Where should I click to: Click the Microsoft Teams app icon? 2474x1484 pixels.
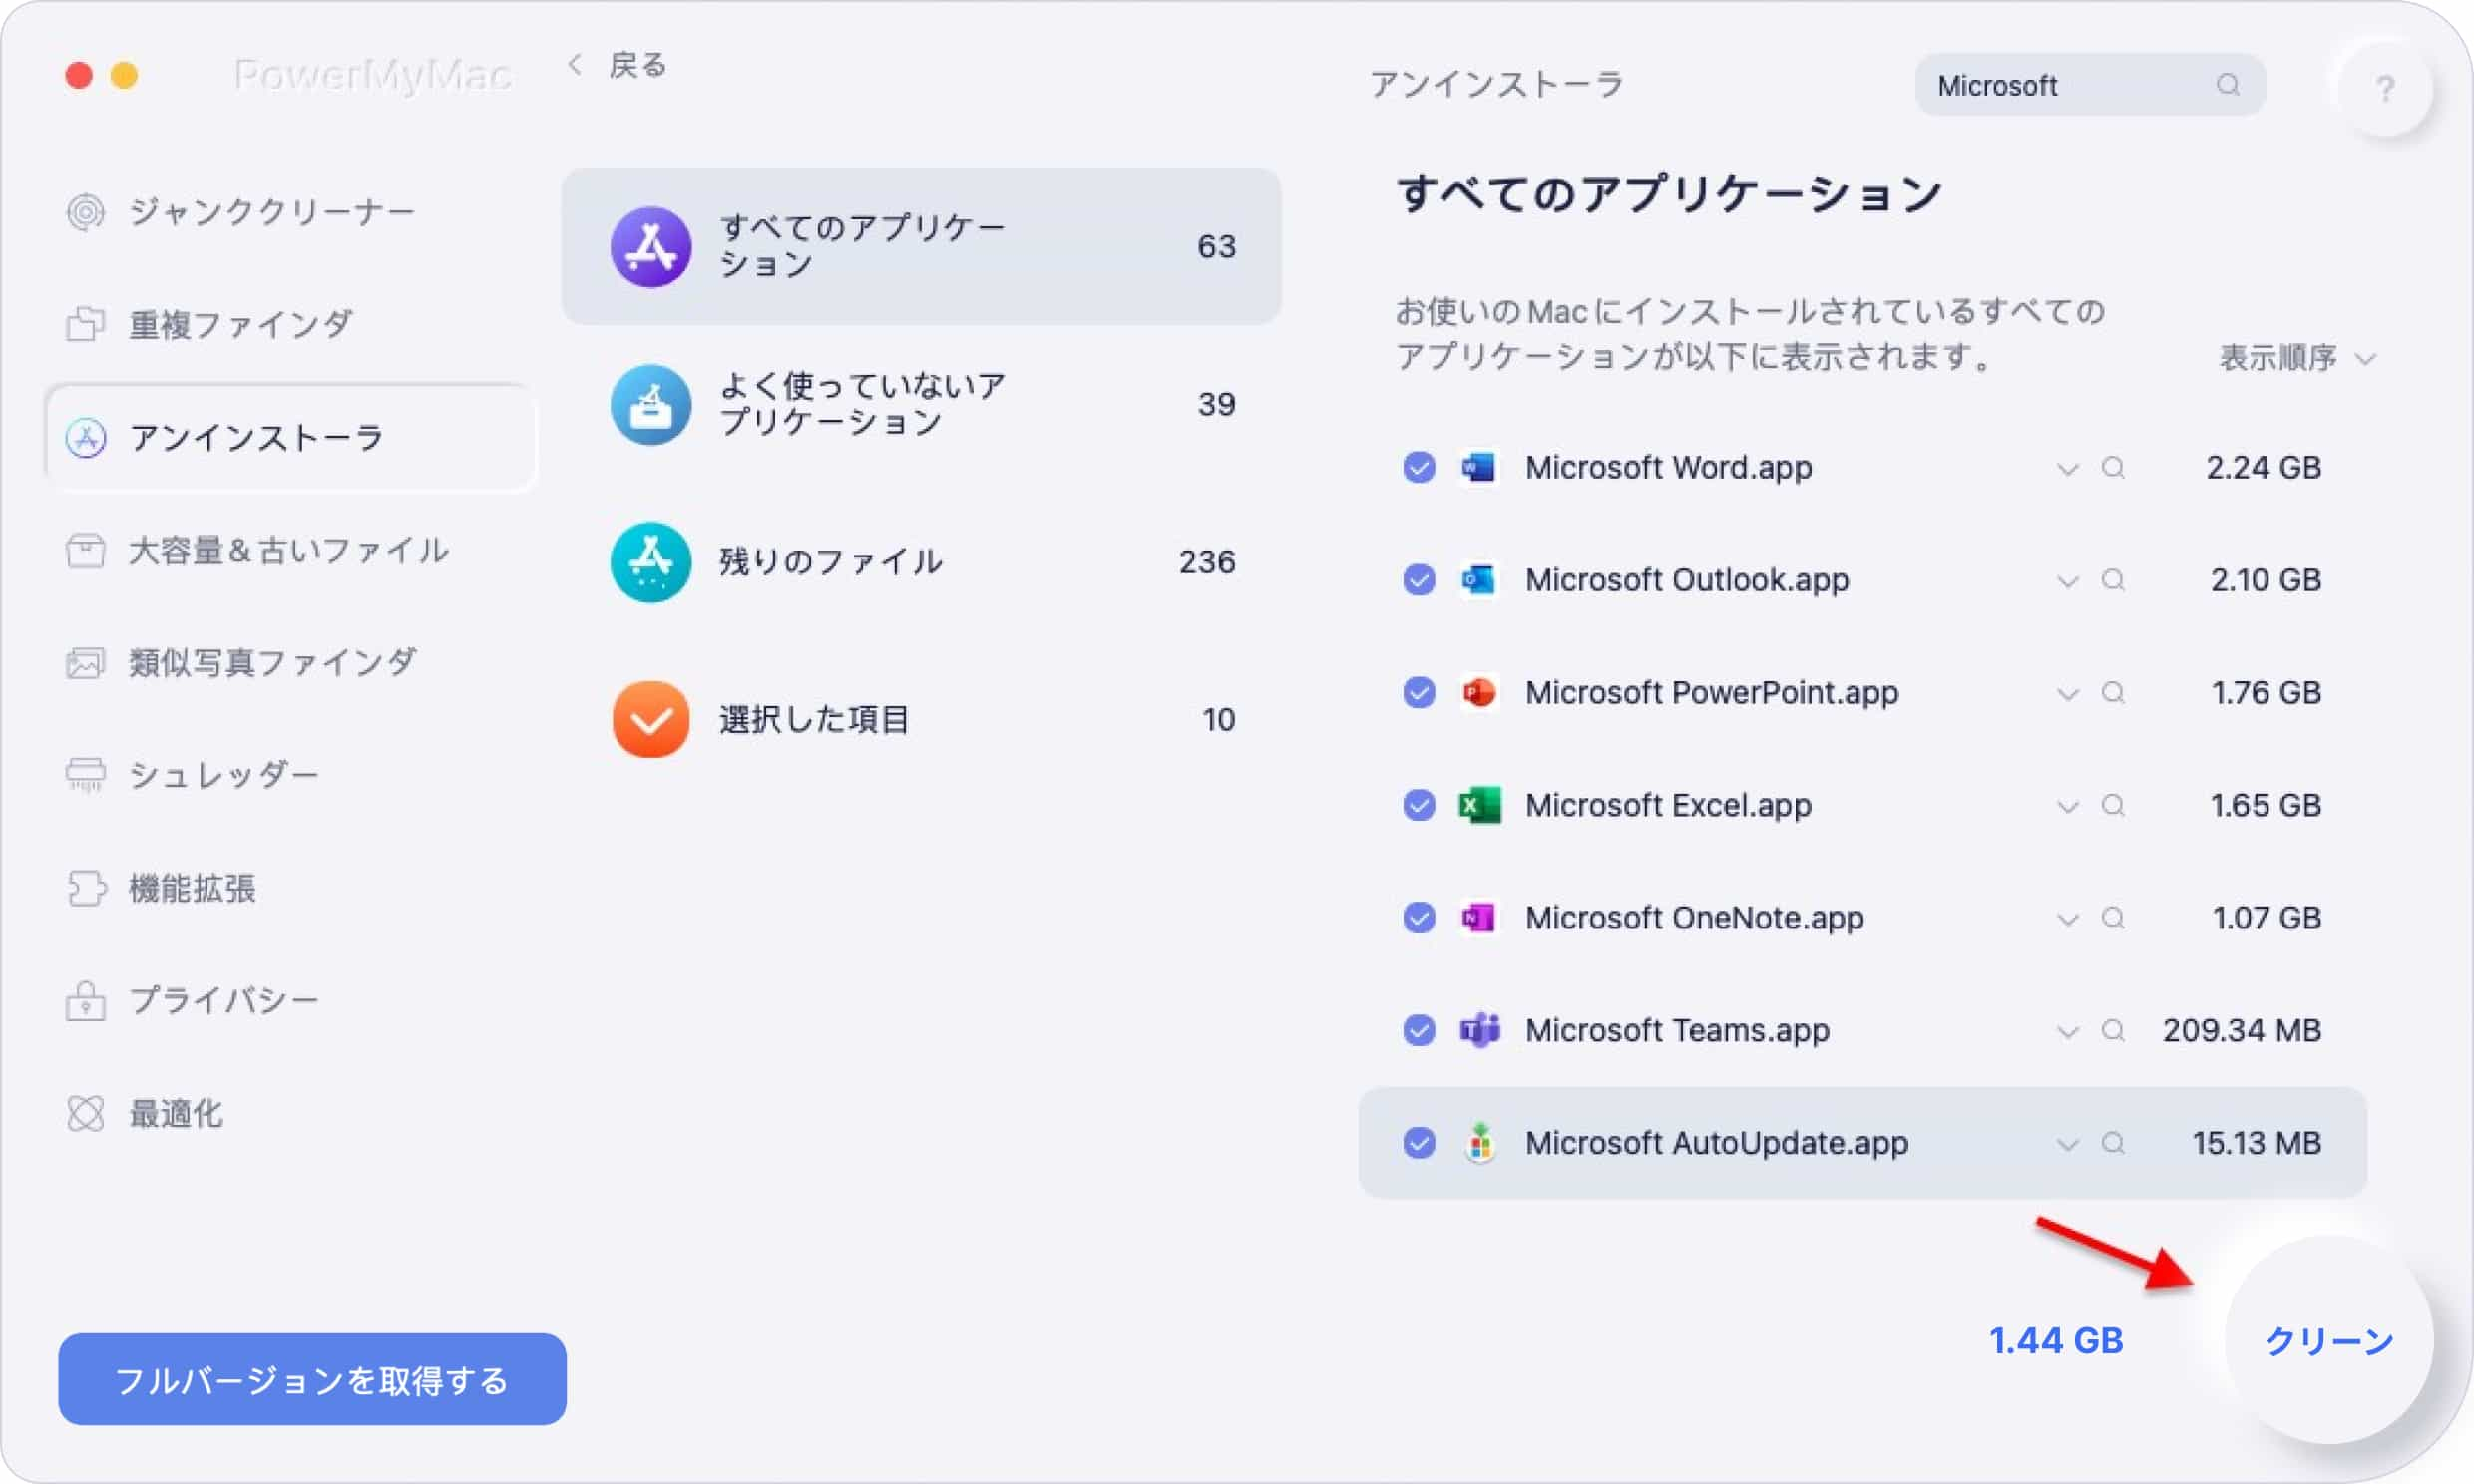(x=1479, y=1030)
